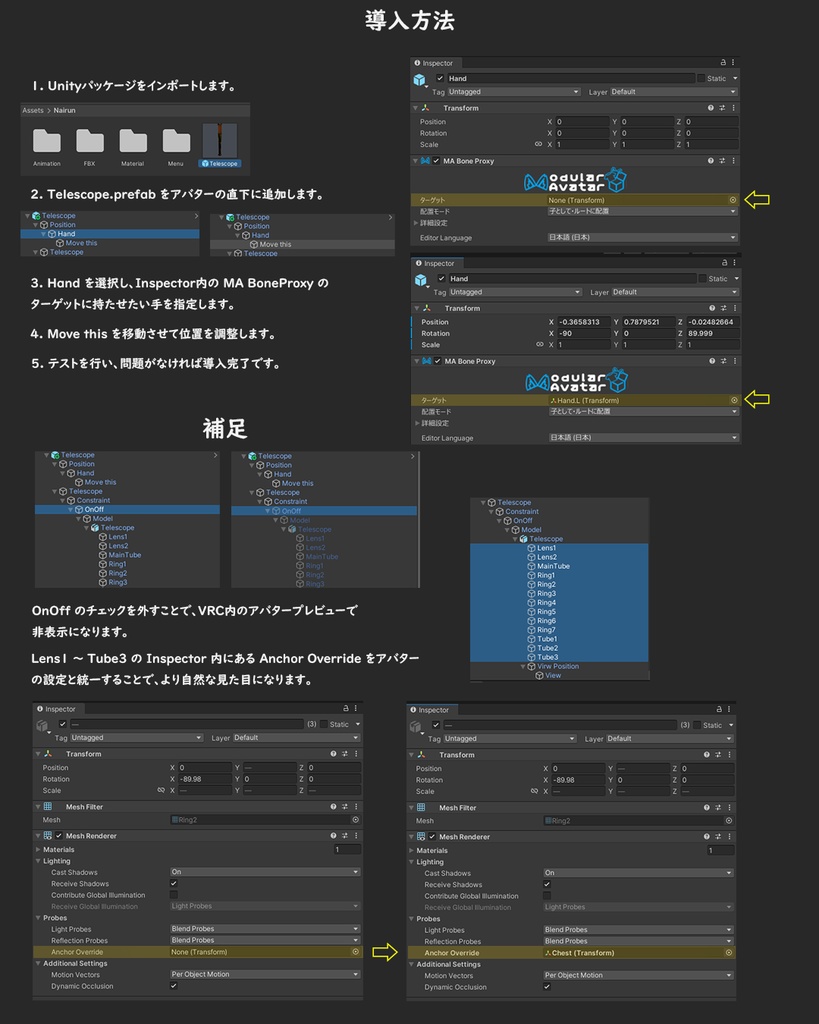Expand 詳細設定 foldout in Hand.L Inspector
Screen dimensions: 819x1024
click(x=416, y=423)
